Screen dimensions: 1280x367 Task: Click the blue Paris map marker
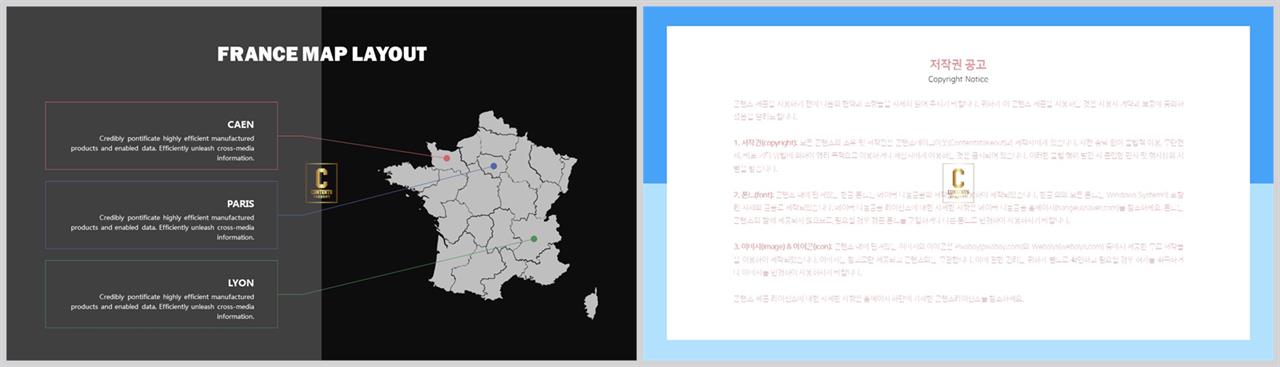point(493,166)
